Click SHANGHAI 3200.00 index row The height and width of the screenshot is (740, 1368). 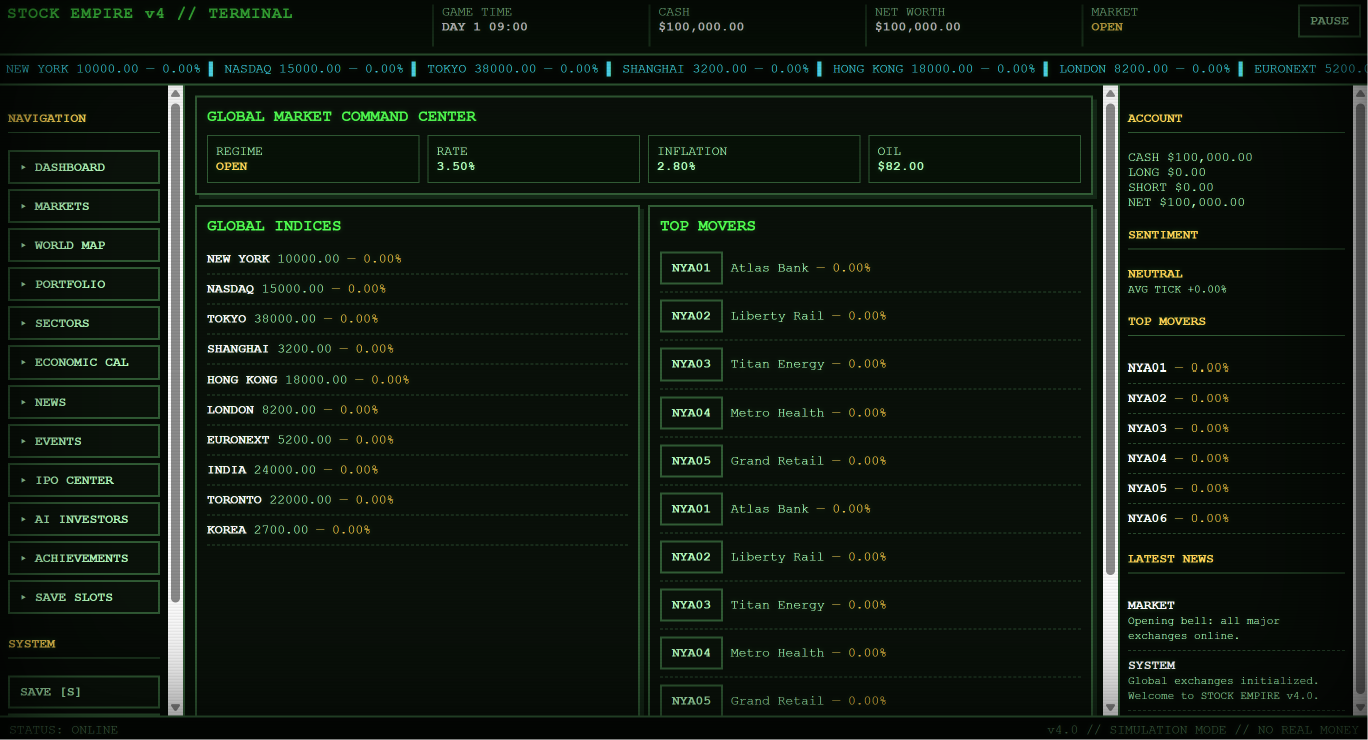point(417,349)
